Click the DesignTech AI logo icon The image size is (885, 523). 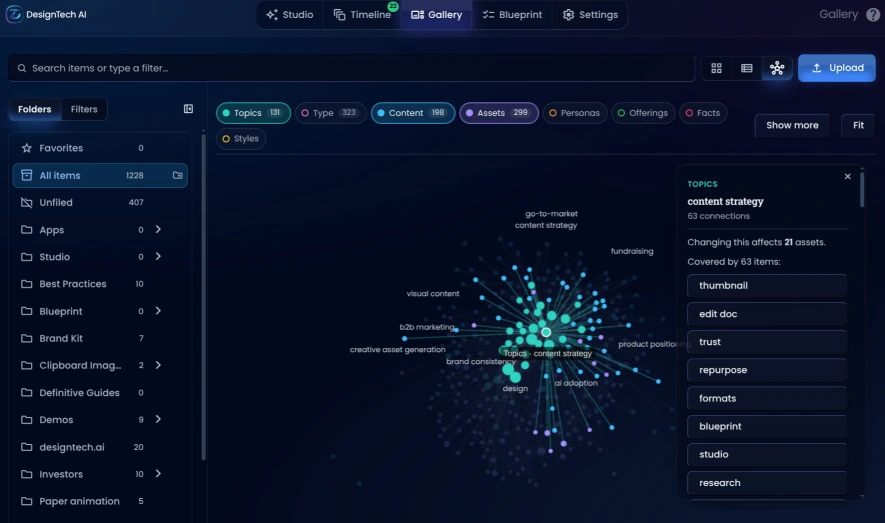pyautogui.click(x=14, y=14)
